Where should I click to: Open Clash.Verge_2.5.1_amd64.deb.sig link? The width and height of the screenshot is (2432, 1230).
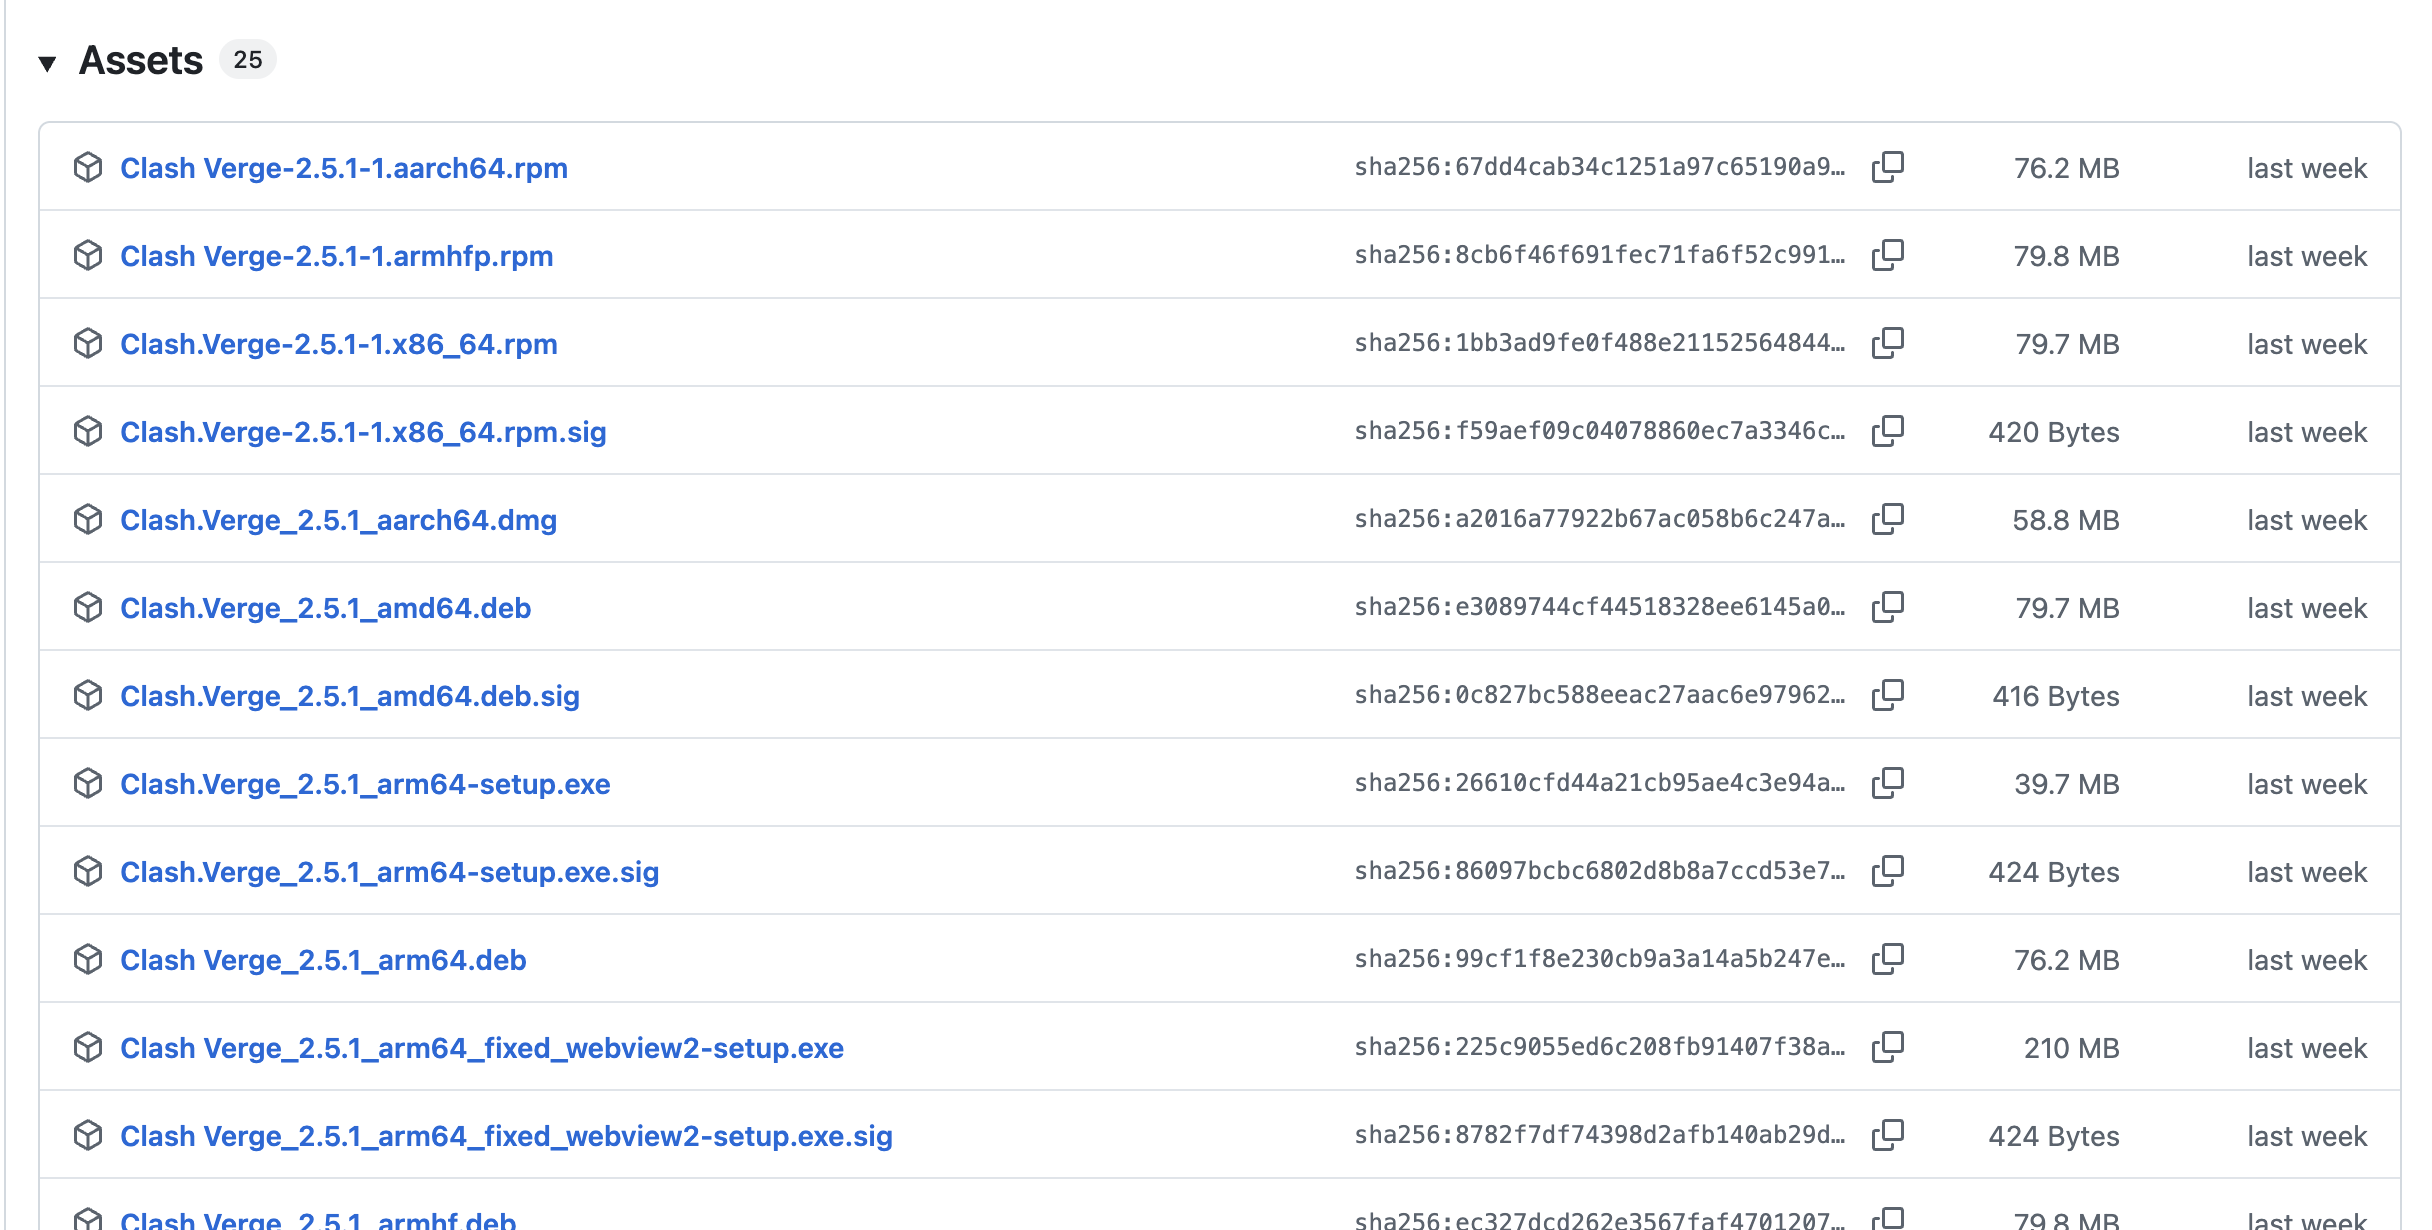(350, 696)
